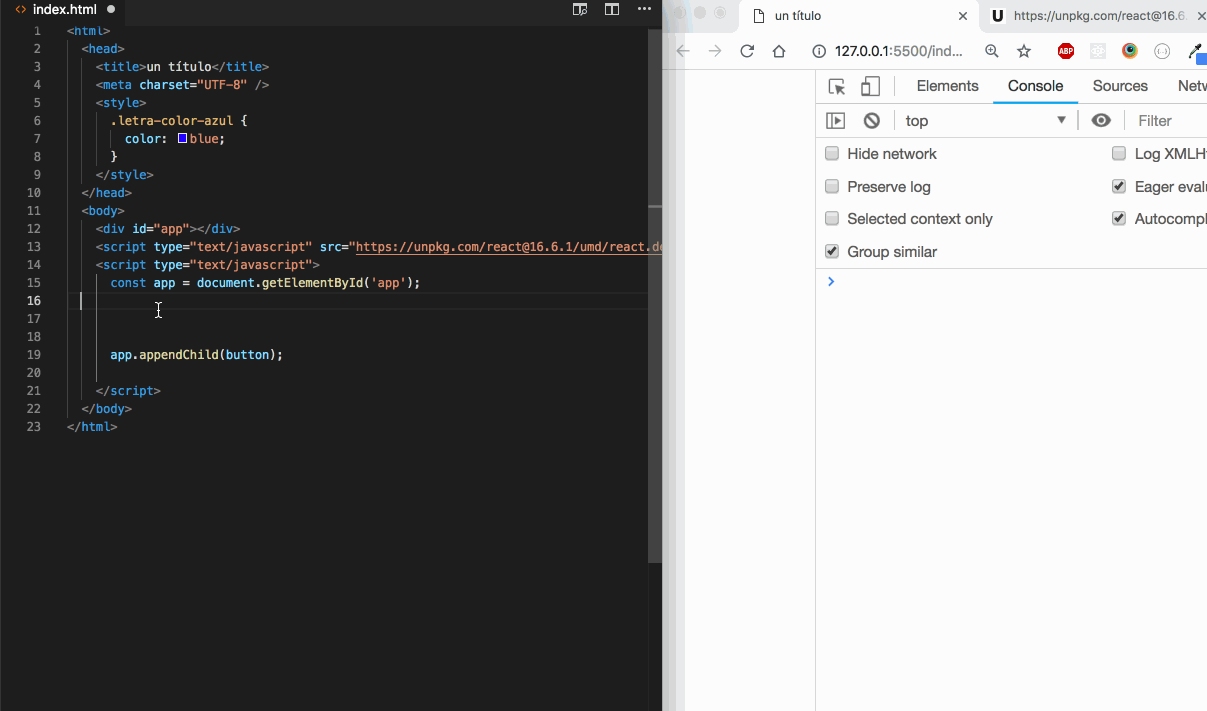Image resolution: width=1207 pixels, height=711 pixels.
Task: Disable Eager evaluation checkbox
Action: point(1119,186)
